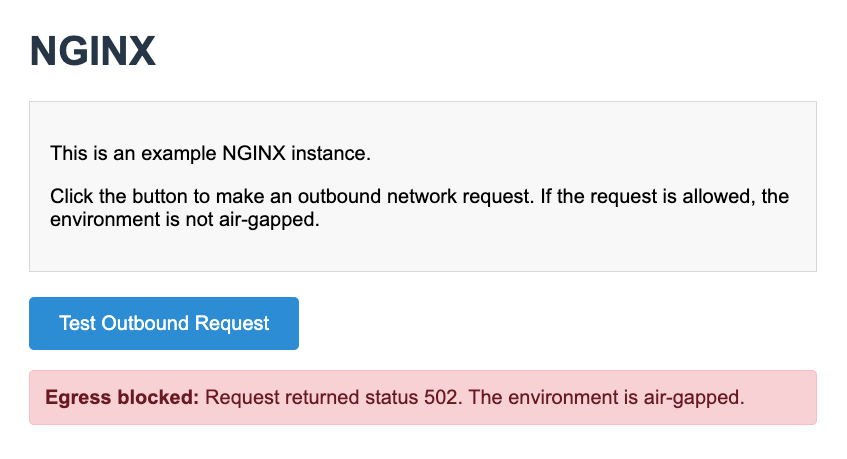
Task: Click "environment is not air-gapped" line
Action: (x=184, y=219)
